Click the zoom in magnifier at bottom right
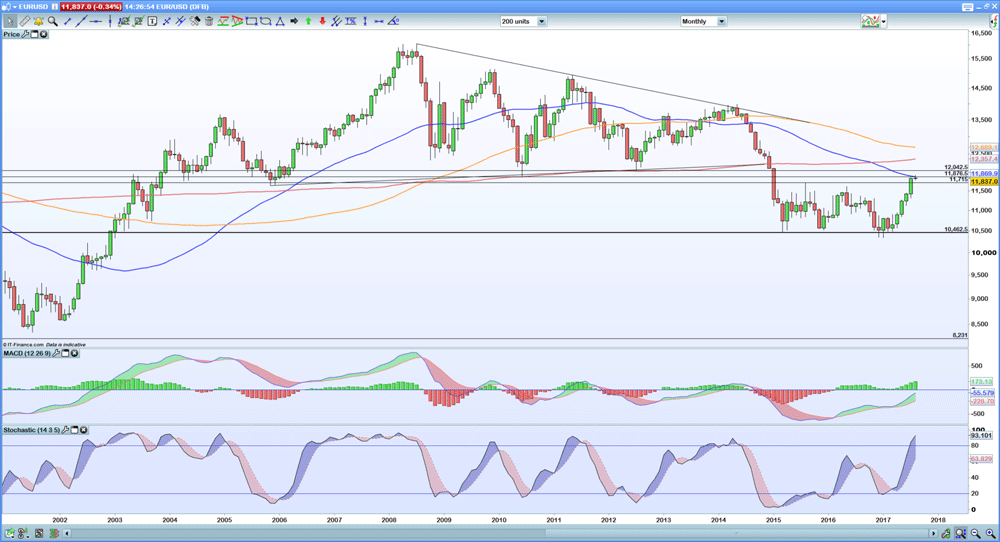This screenshot has height=542, width=1000. pos(990,533)
